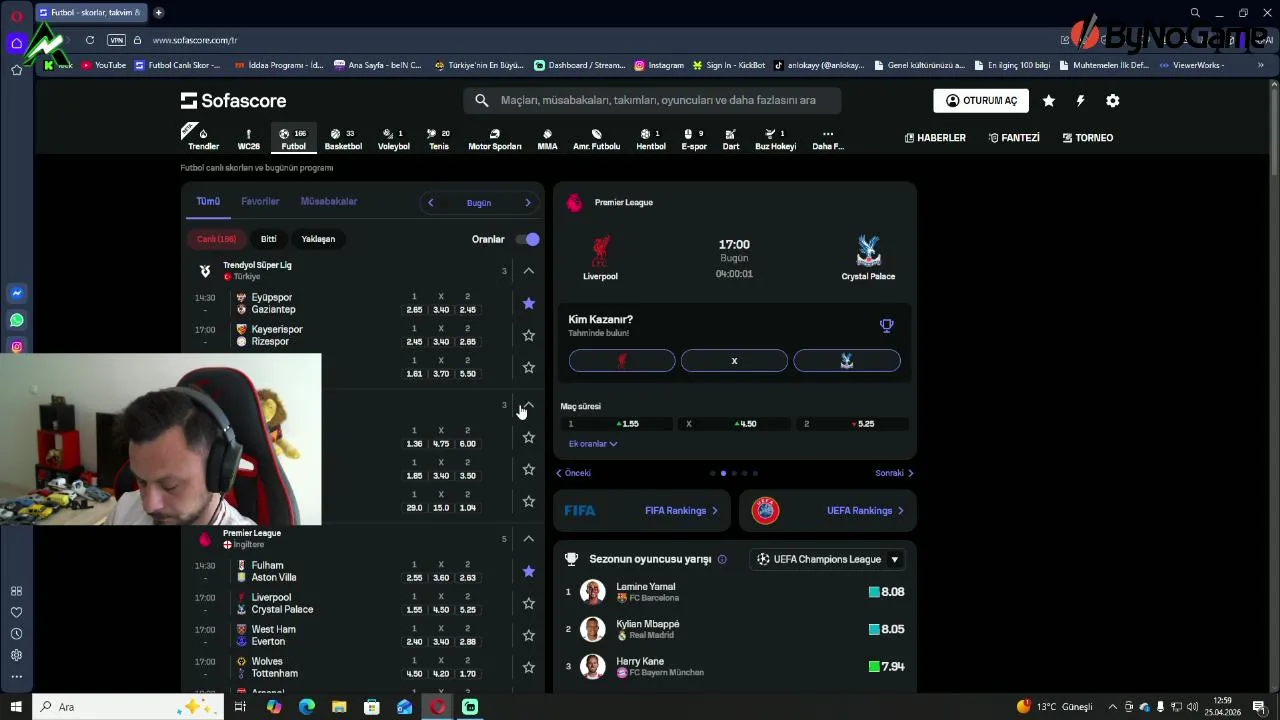
Task: Open the MMA category
Action: coord(547,139)
